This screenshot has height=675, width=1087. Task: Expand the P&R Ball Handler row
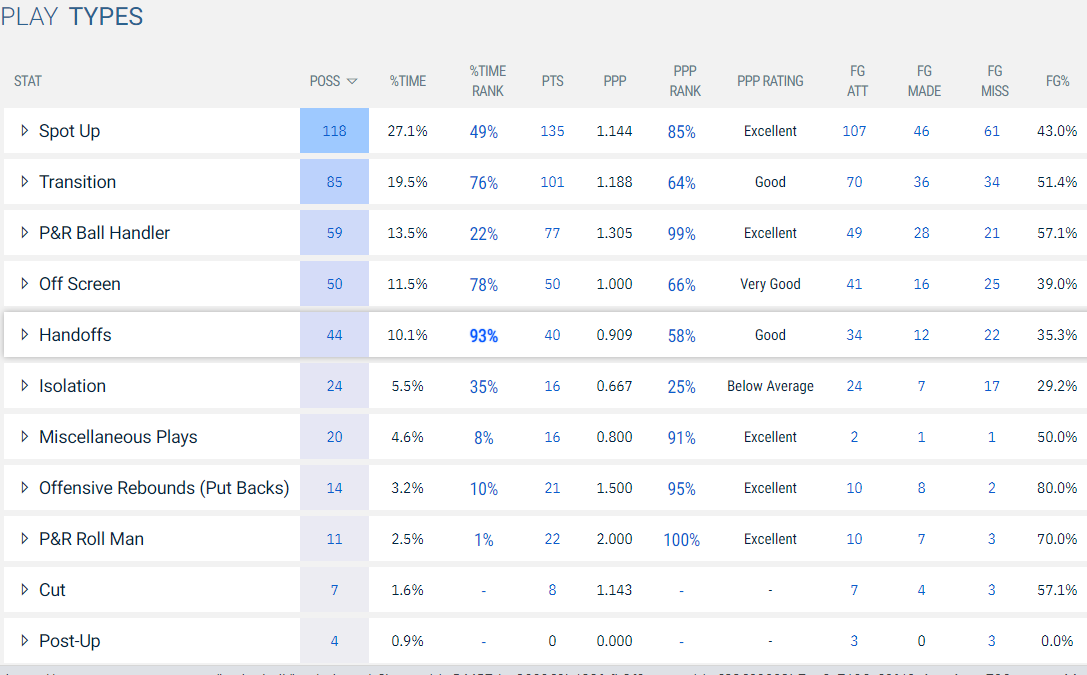pos(24,233)
